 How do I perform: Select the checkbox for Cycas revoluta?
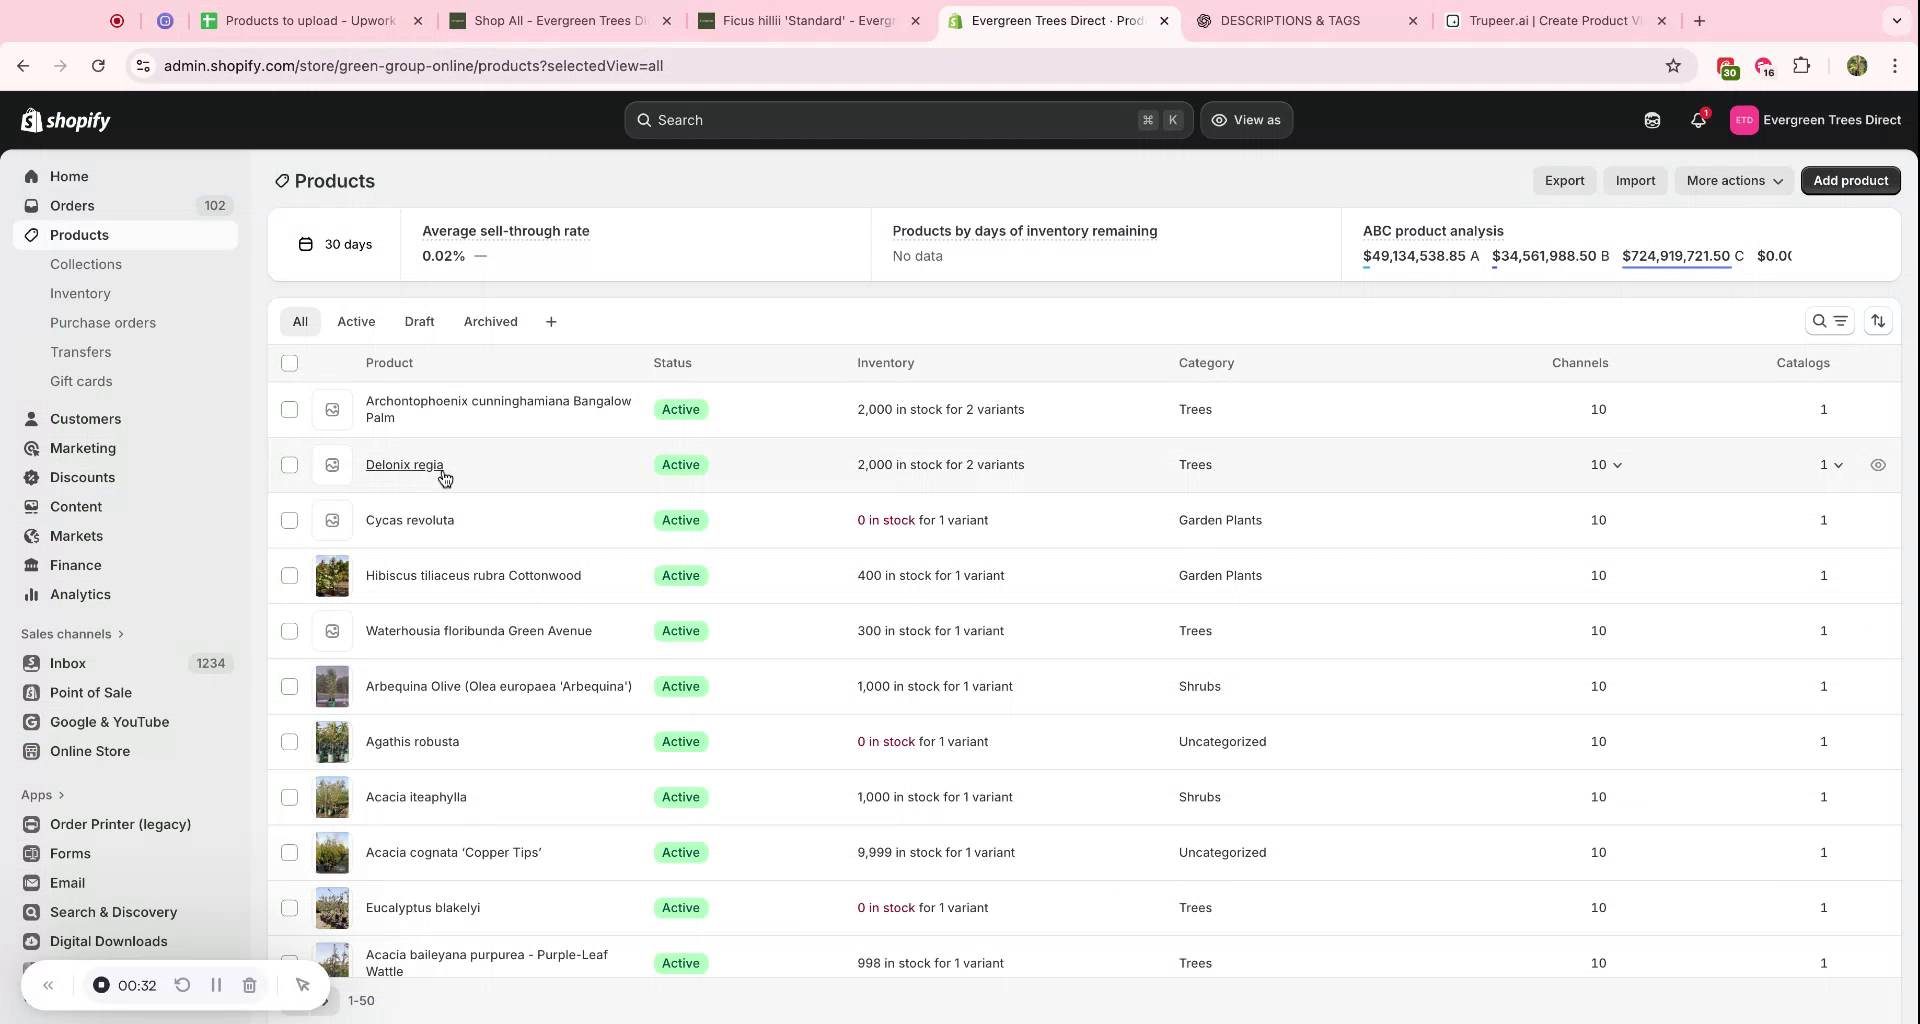(x=289, y=520)
